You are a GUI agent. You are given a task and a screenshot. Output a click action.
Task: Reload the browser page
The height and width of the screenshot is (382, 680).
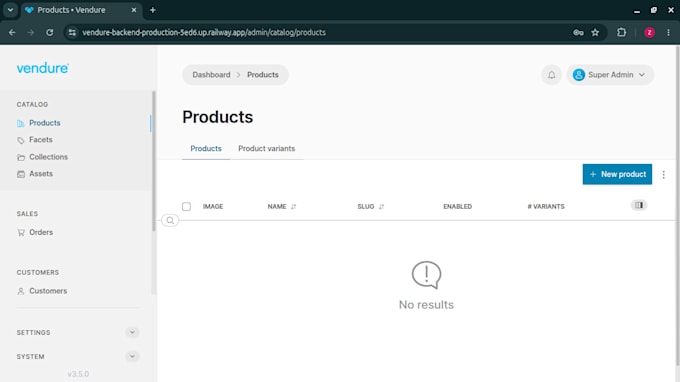[49, 33]
